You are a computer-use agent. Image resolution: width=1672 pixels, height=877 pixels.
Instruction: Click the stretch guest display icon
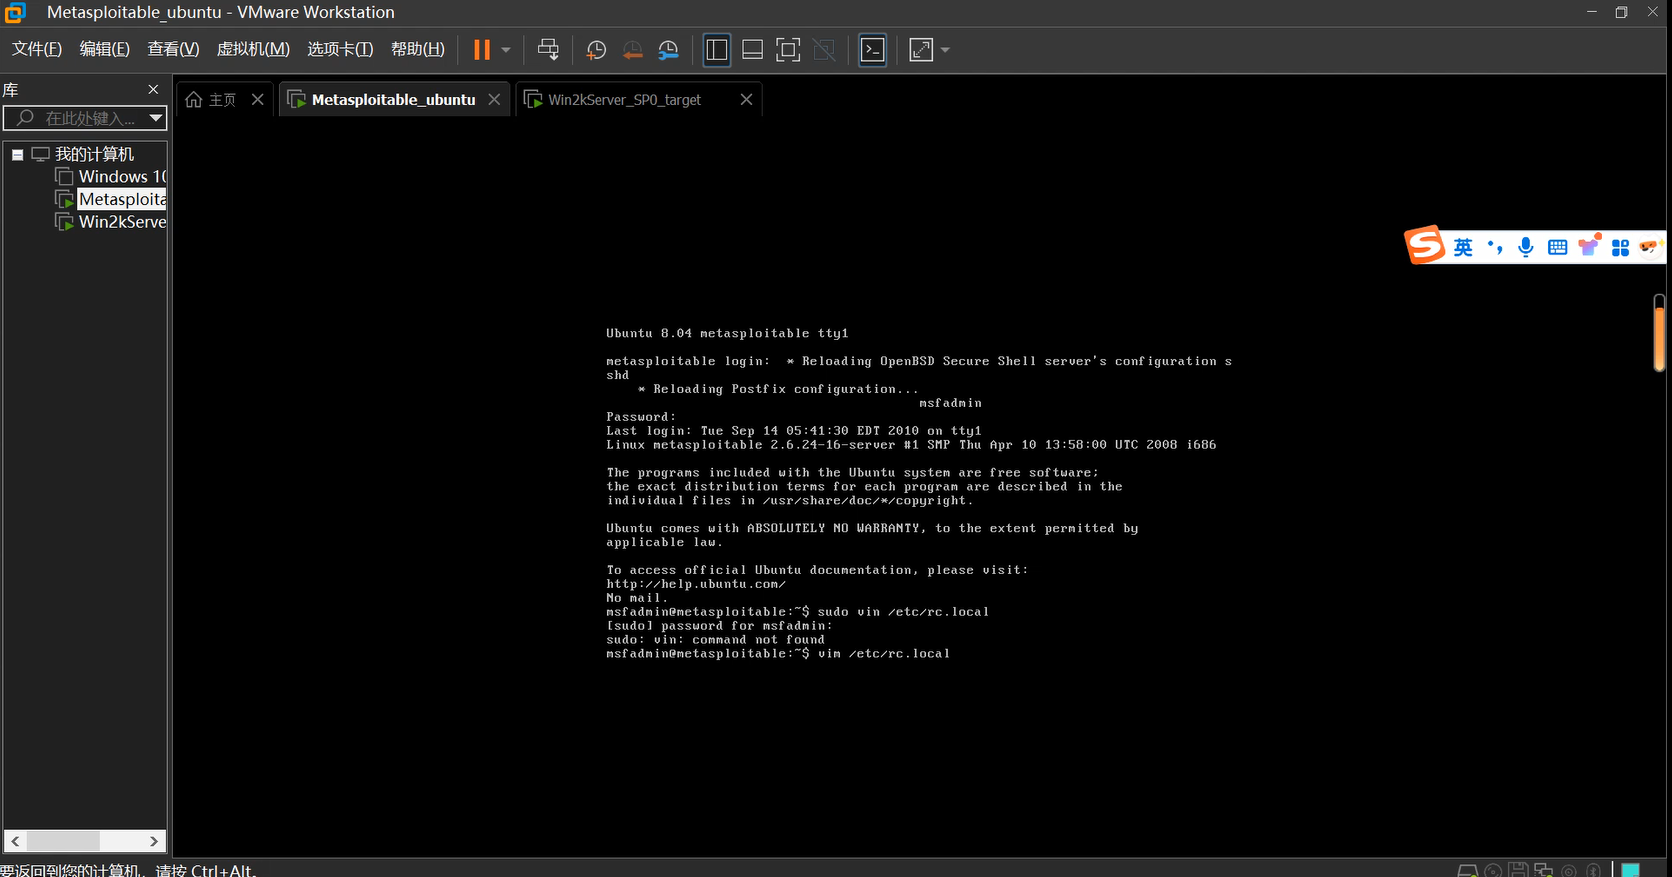(921, 50)
